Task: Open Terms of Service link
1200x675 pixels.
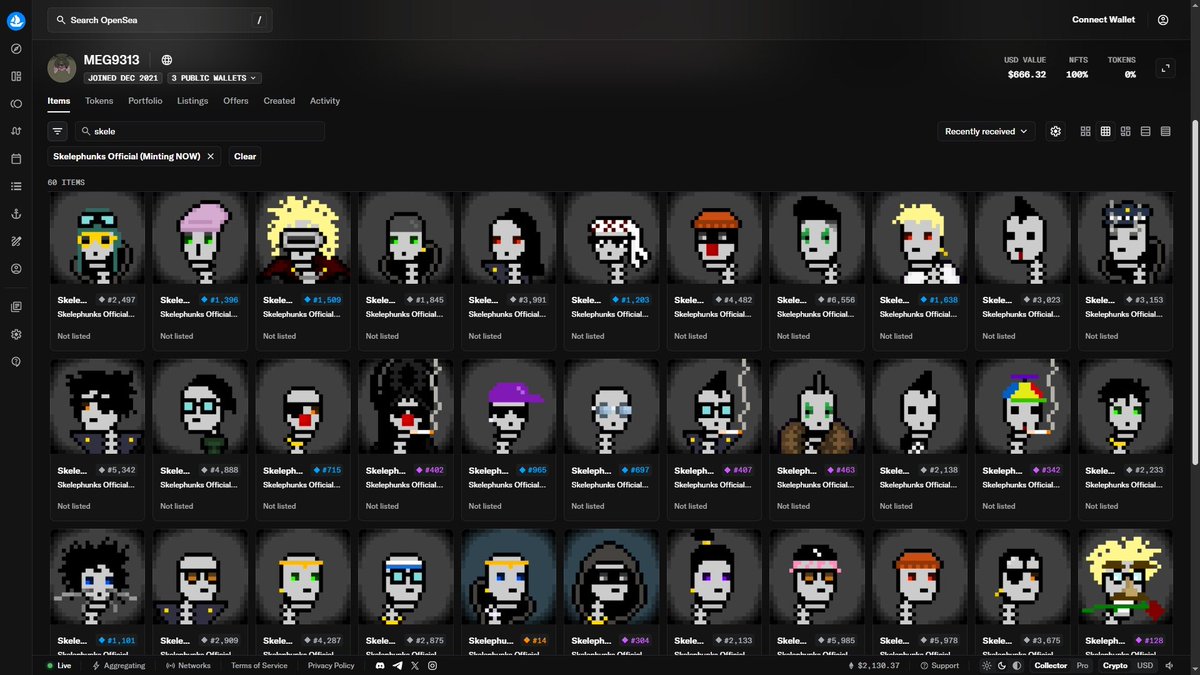Action: [x=259, y=665]
